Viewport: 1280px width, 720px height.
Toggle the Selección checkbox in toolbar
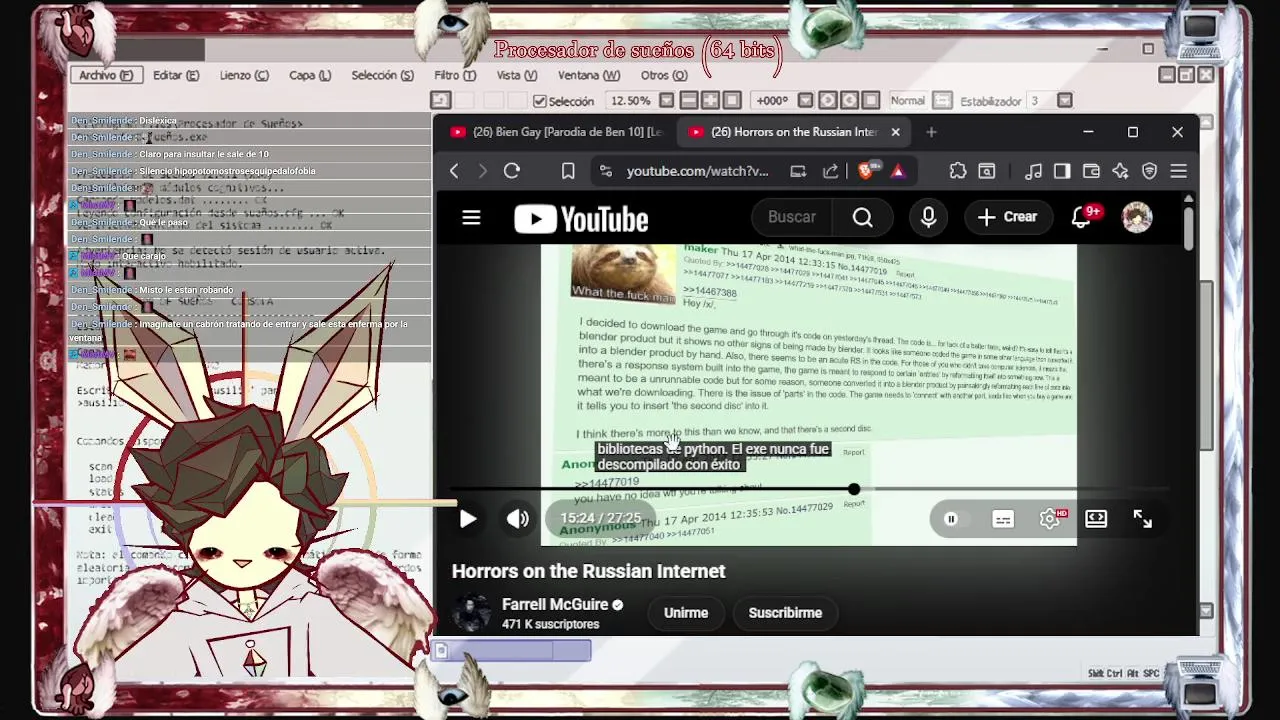pos(540,101)
